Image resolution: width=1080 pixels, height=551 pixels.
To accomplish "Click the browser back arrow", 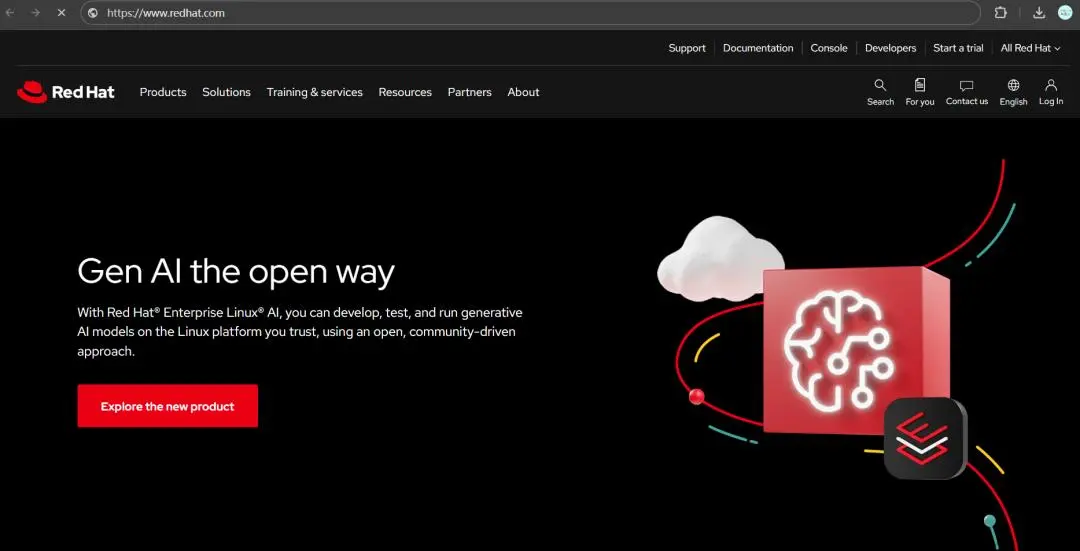I will [10, 12].
